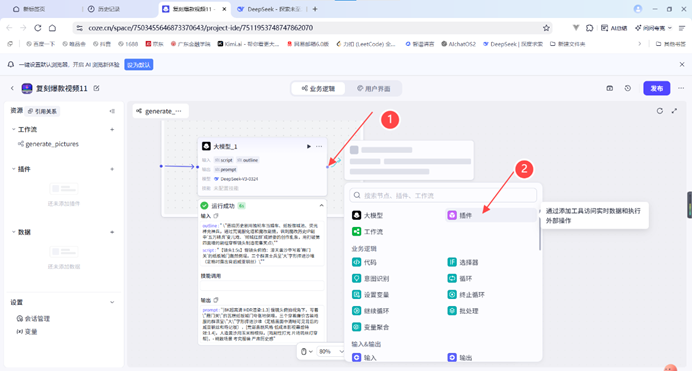Insert the 循环 loop node

click(x=460, y=278)
